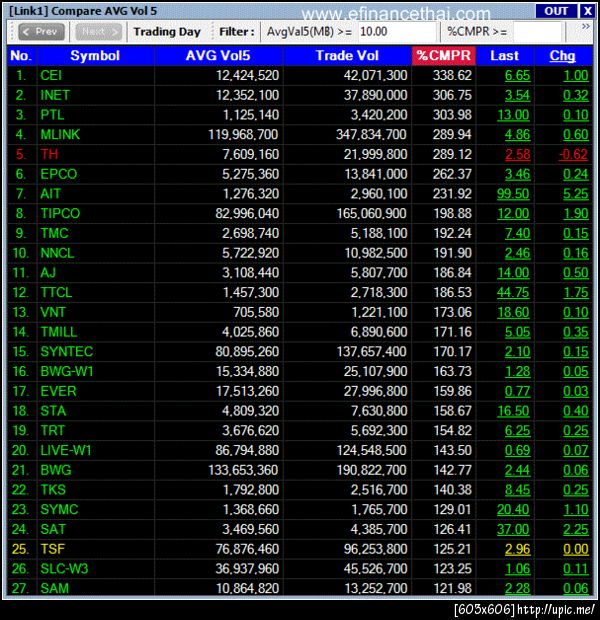This screenshot has width=600, height=620.
Task: Click TIPCO change value 1.90
Action: (x=576, y=214)
